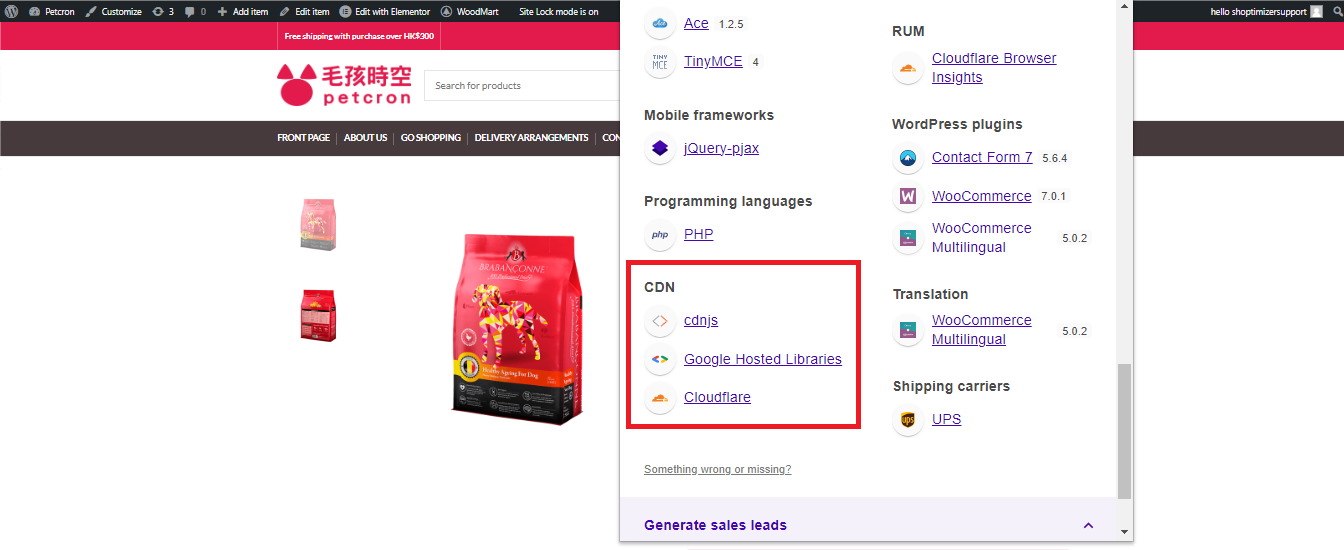Click the popup scrollbar thumb
This screenshot has height=550, width=1344.
(1124, 430)
